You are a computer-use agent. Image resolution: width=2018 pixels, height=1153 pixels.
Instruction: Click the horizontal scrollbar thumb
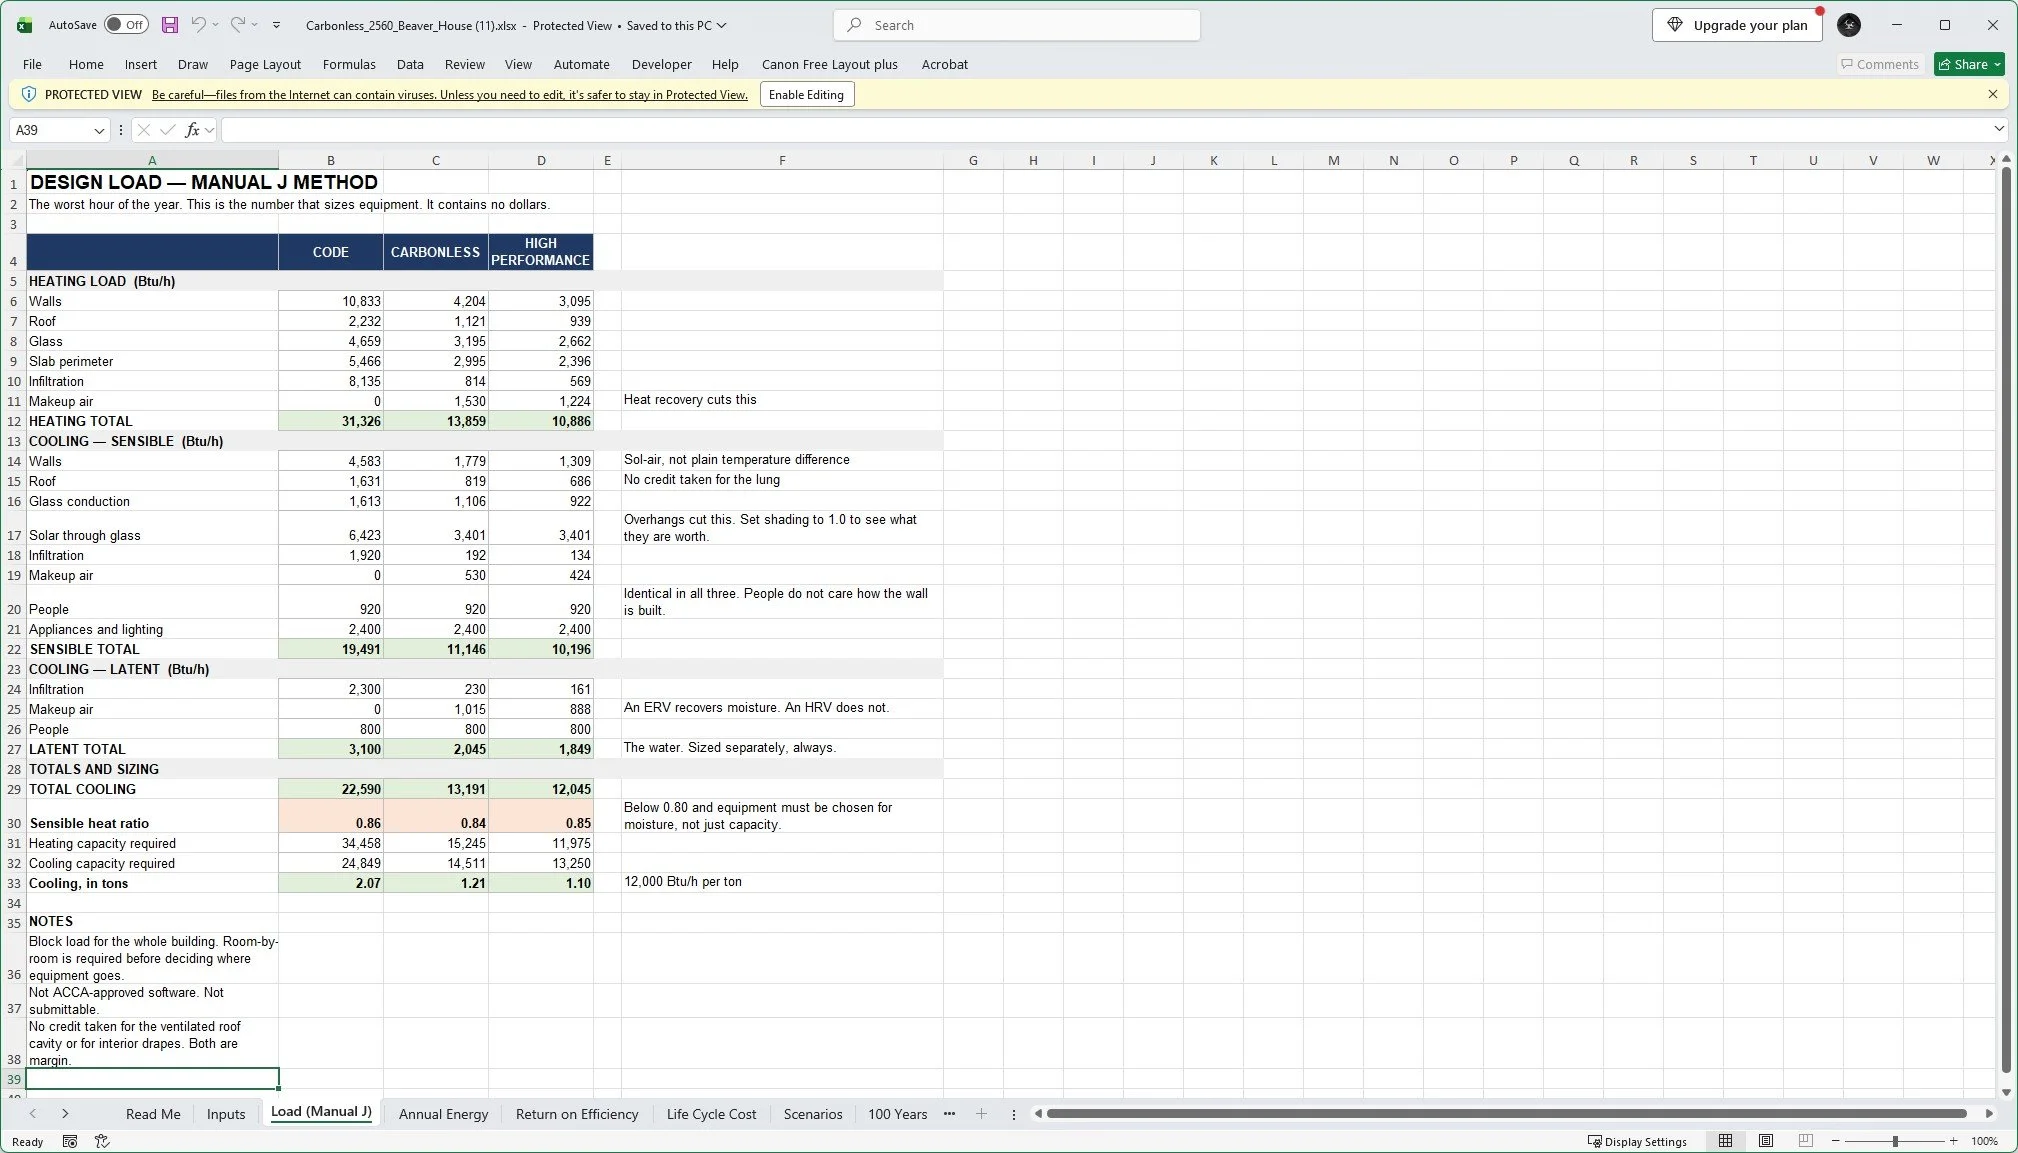(1506, 1114)
